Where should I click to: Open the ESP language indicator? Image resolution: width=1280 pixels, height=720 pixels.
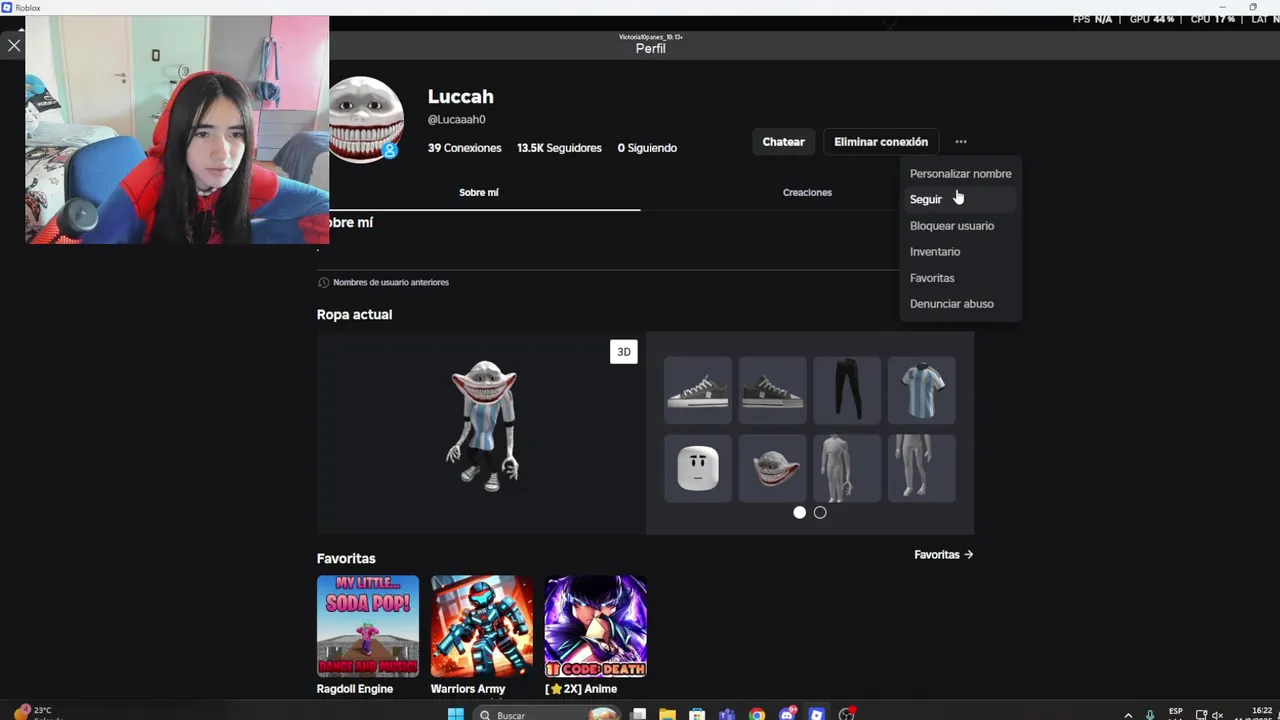[1176, 713]
